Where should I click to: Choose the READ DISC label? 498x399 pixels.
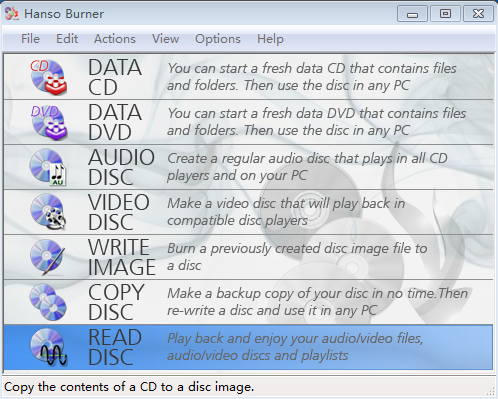pos(115,347)
